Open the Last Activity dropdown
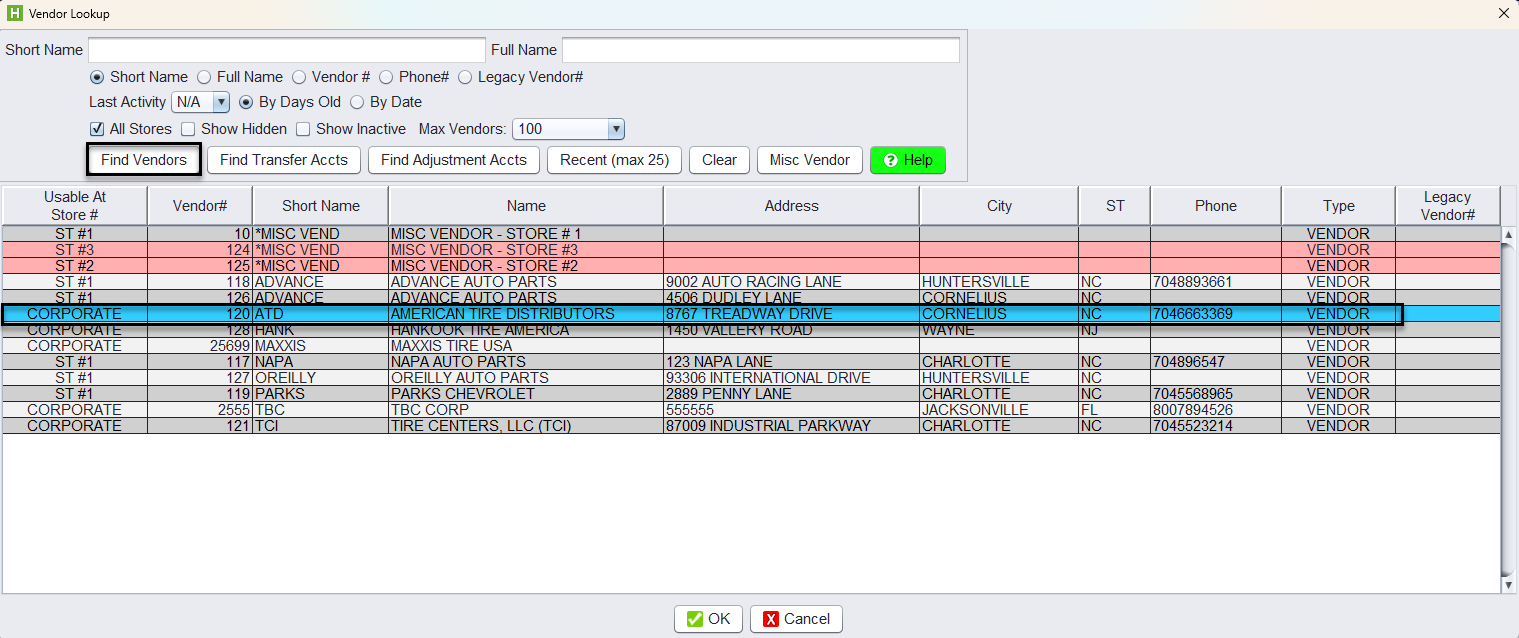1519x638 pixels. [201, 102]
